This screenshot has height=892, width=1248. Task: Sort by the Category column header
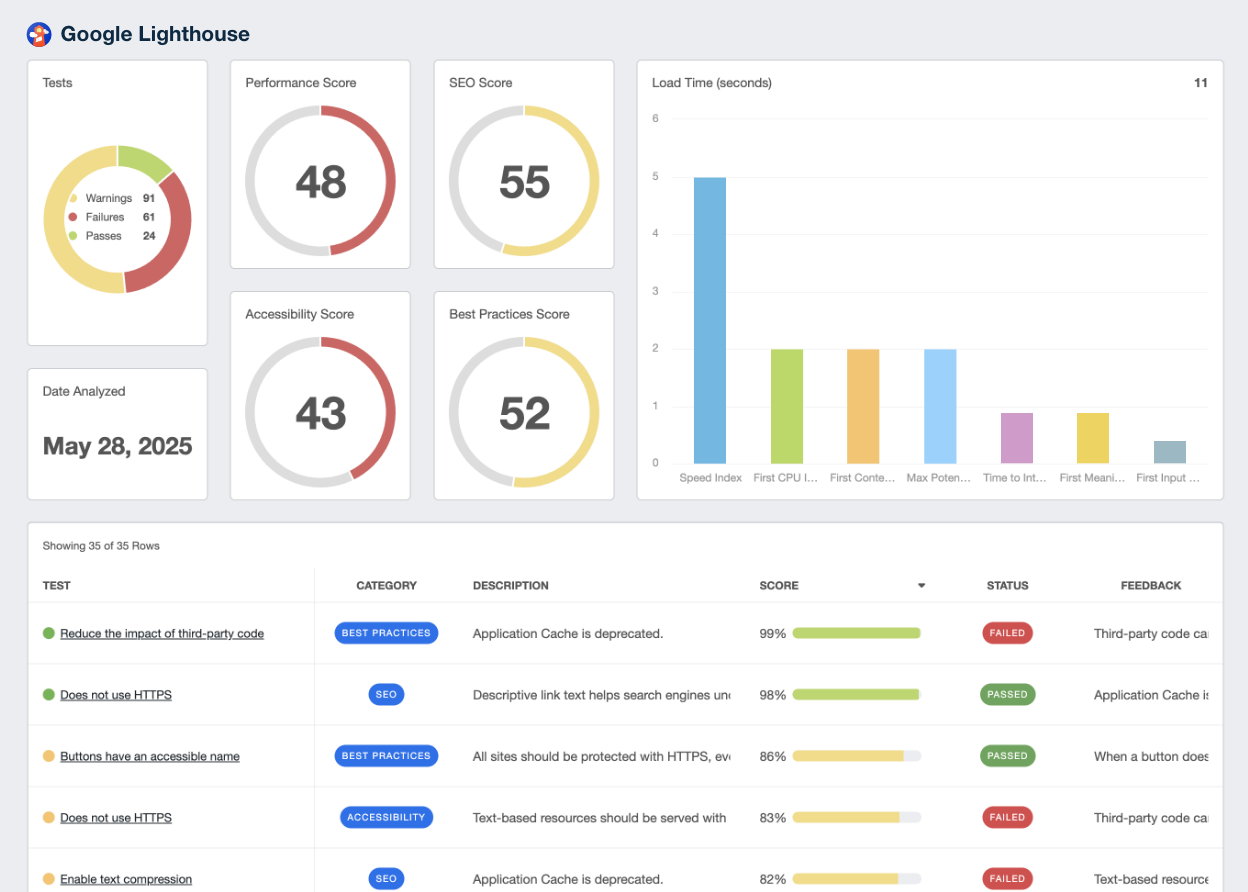tap(386, 586)
